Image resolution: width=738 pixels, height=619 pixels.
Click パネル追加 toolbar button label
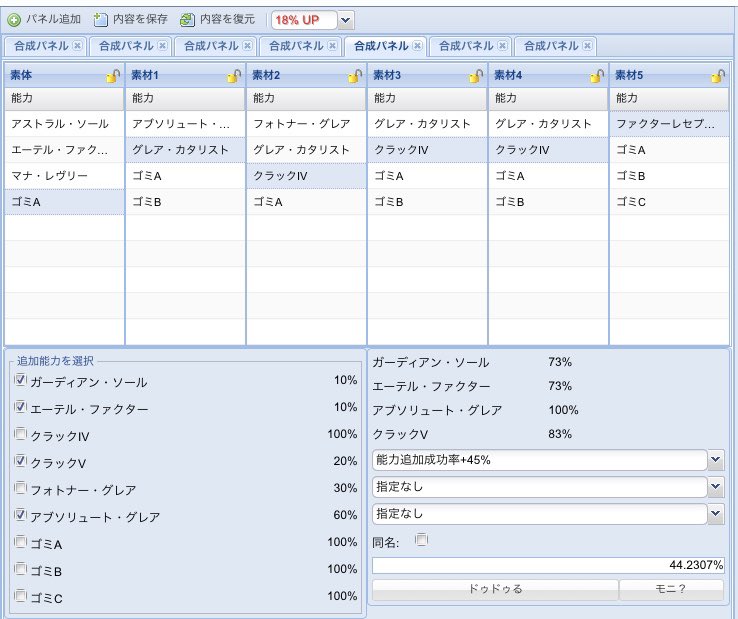pyautogui.click(x=53, y=19)
